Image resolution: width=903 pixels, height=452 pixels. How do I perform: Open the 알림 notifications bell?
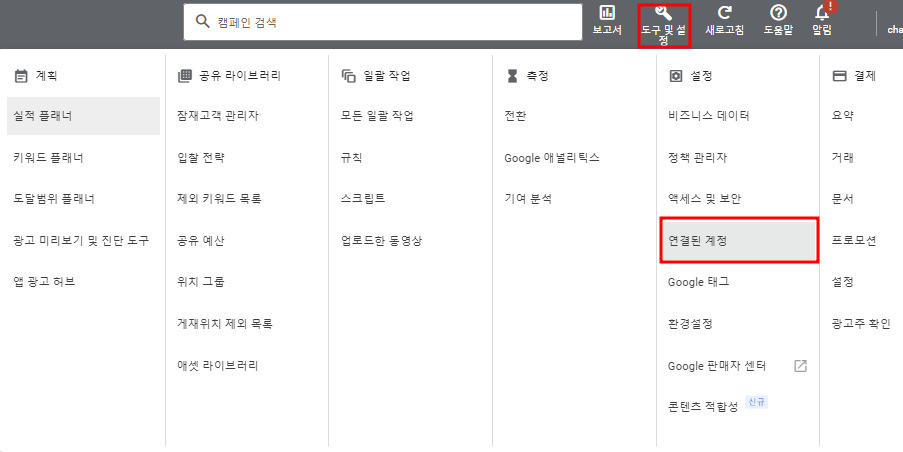click(x=822, y=14)
